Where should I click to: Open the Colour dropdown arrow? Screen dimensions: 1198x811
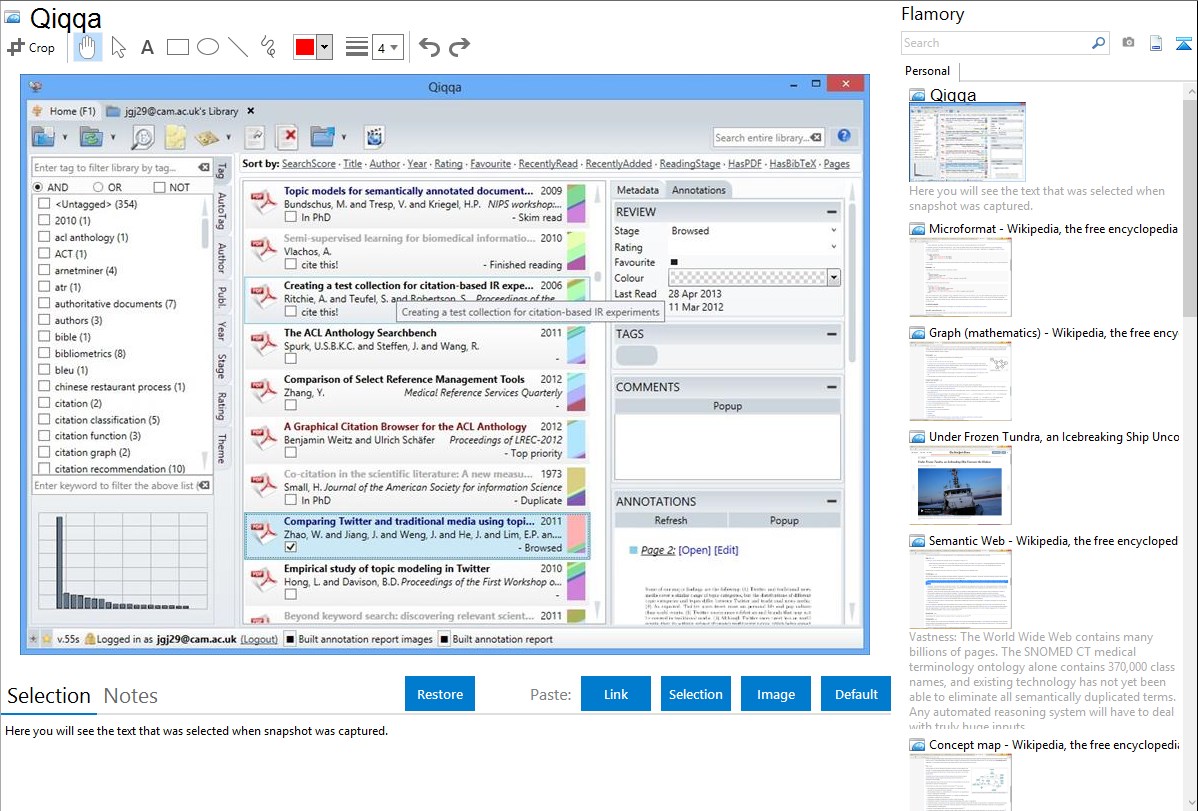click(834, 277)
